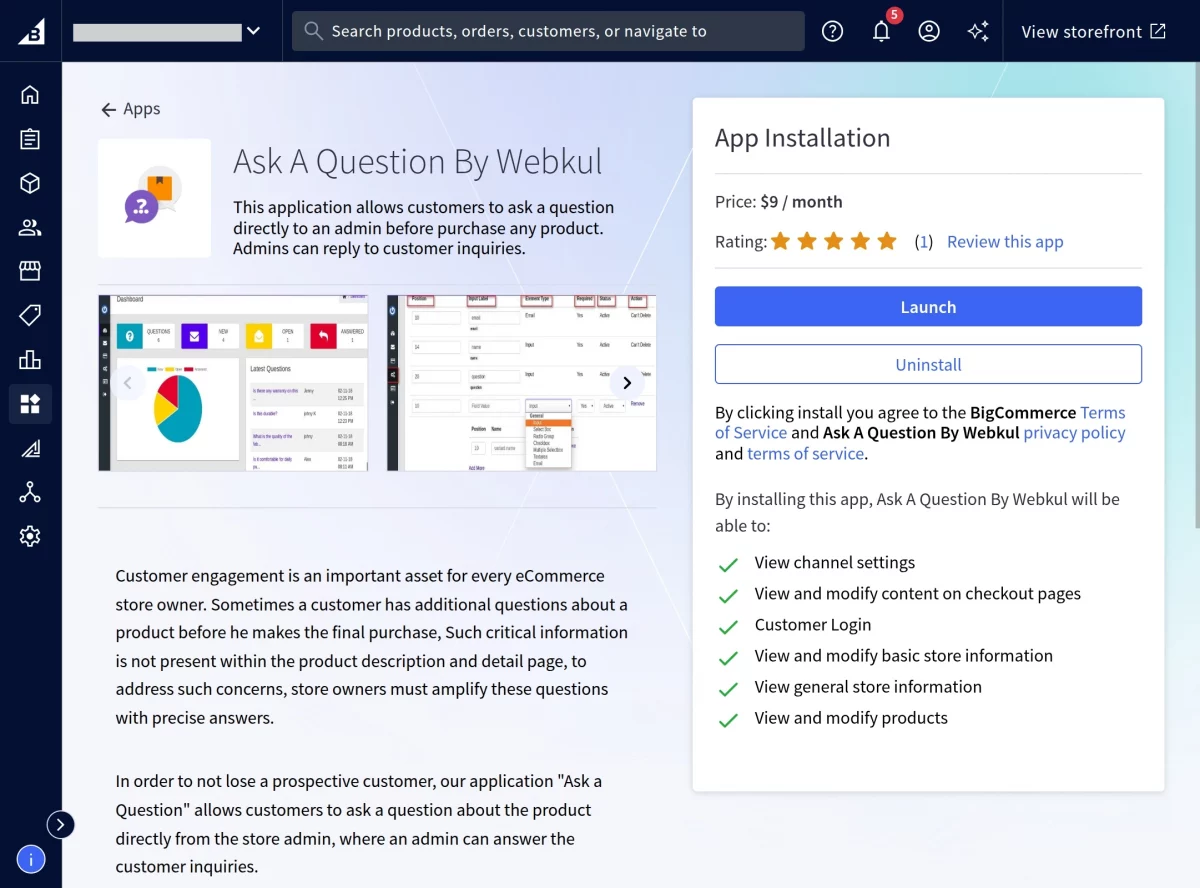Screen dimensions: 1200x888
Task: Open the form fields screenshot thumbnail
Action: (x=522, y=382)
